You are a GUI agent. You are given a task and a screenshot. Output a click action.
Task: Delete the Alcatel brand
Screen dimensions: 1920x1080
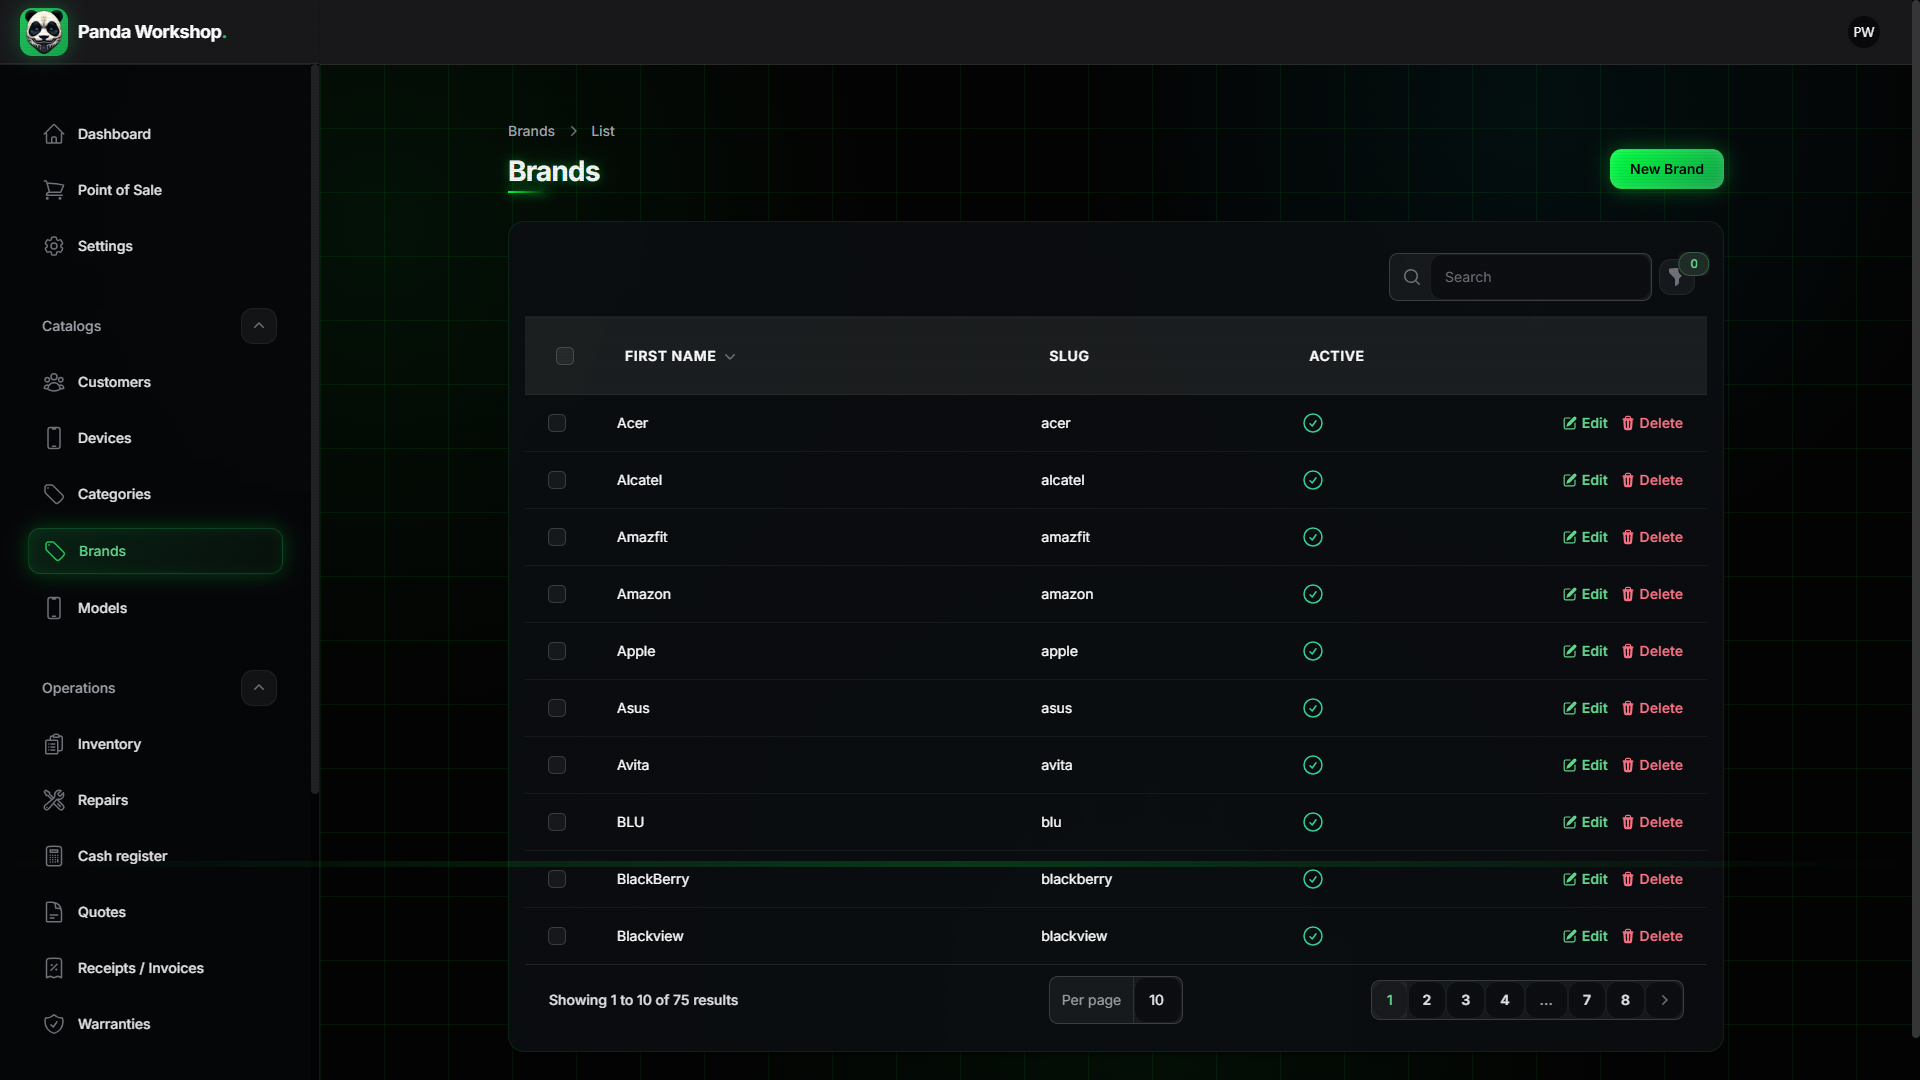(1652, 480)
